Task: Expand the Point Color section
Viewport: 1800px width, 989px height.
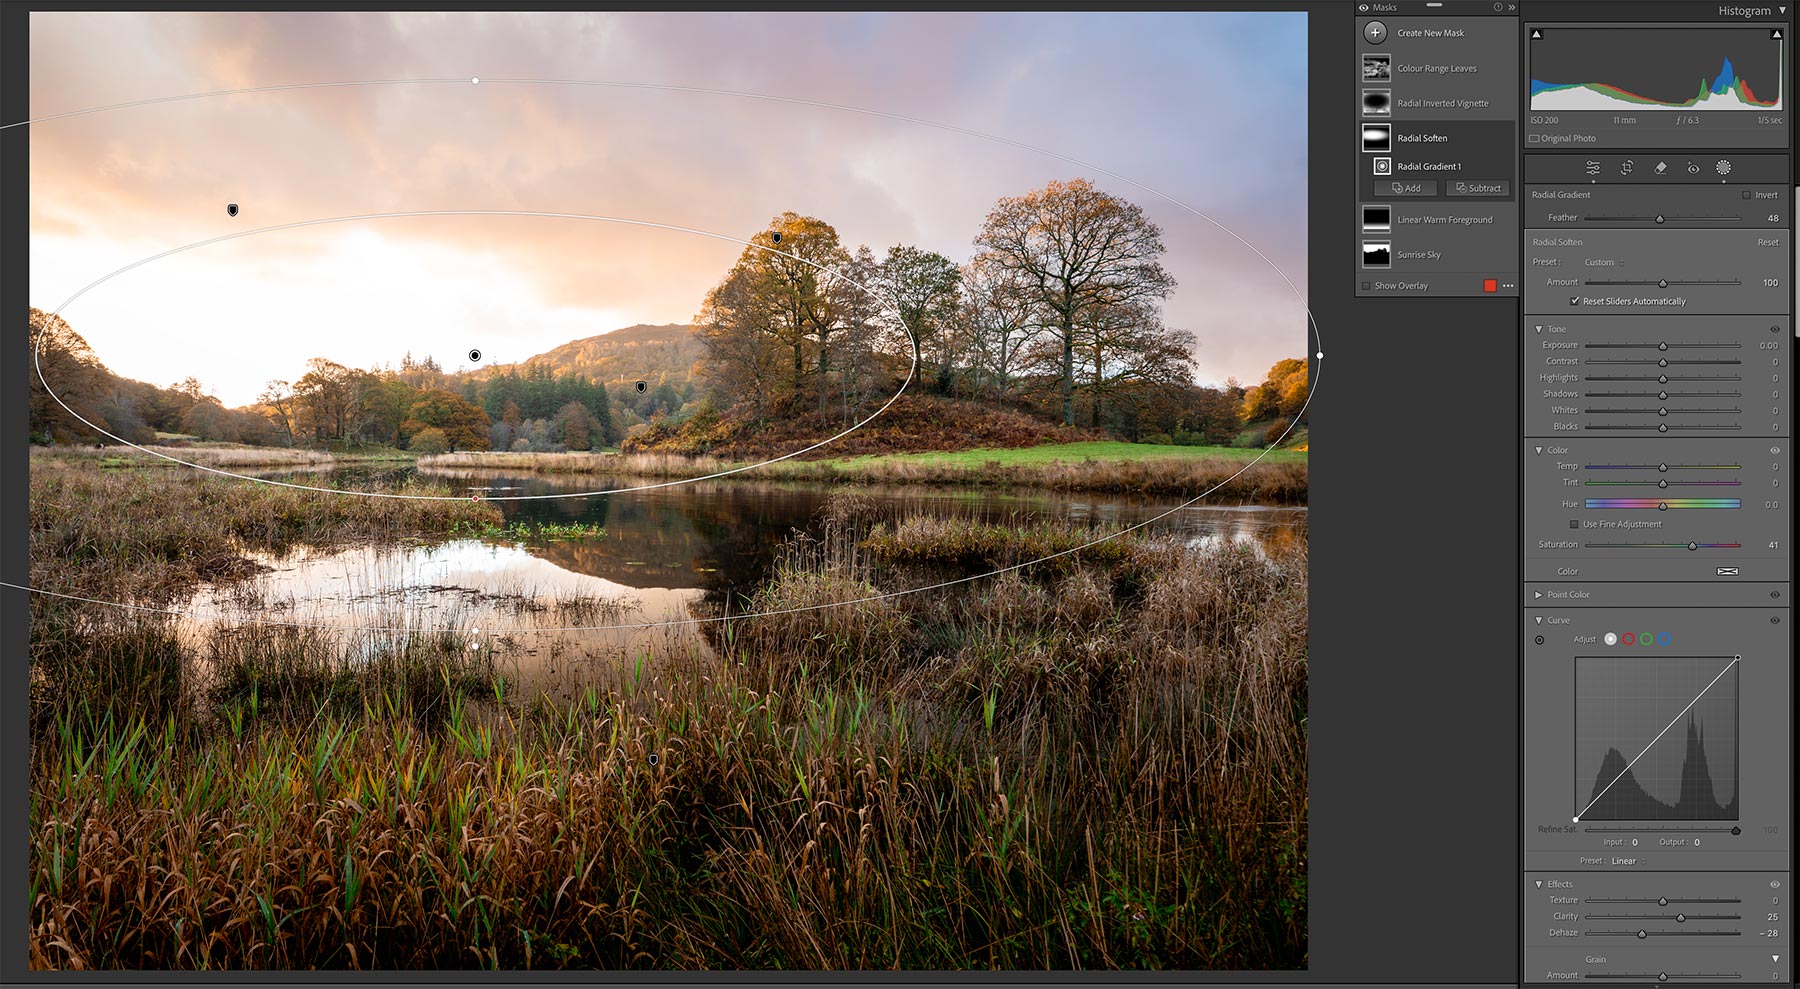Action: point(1539,595)
